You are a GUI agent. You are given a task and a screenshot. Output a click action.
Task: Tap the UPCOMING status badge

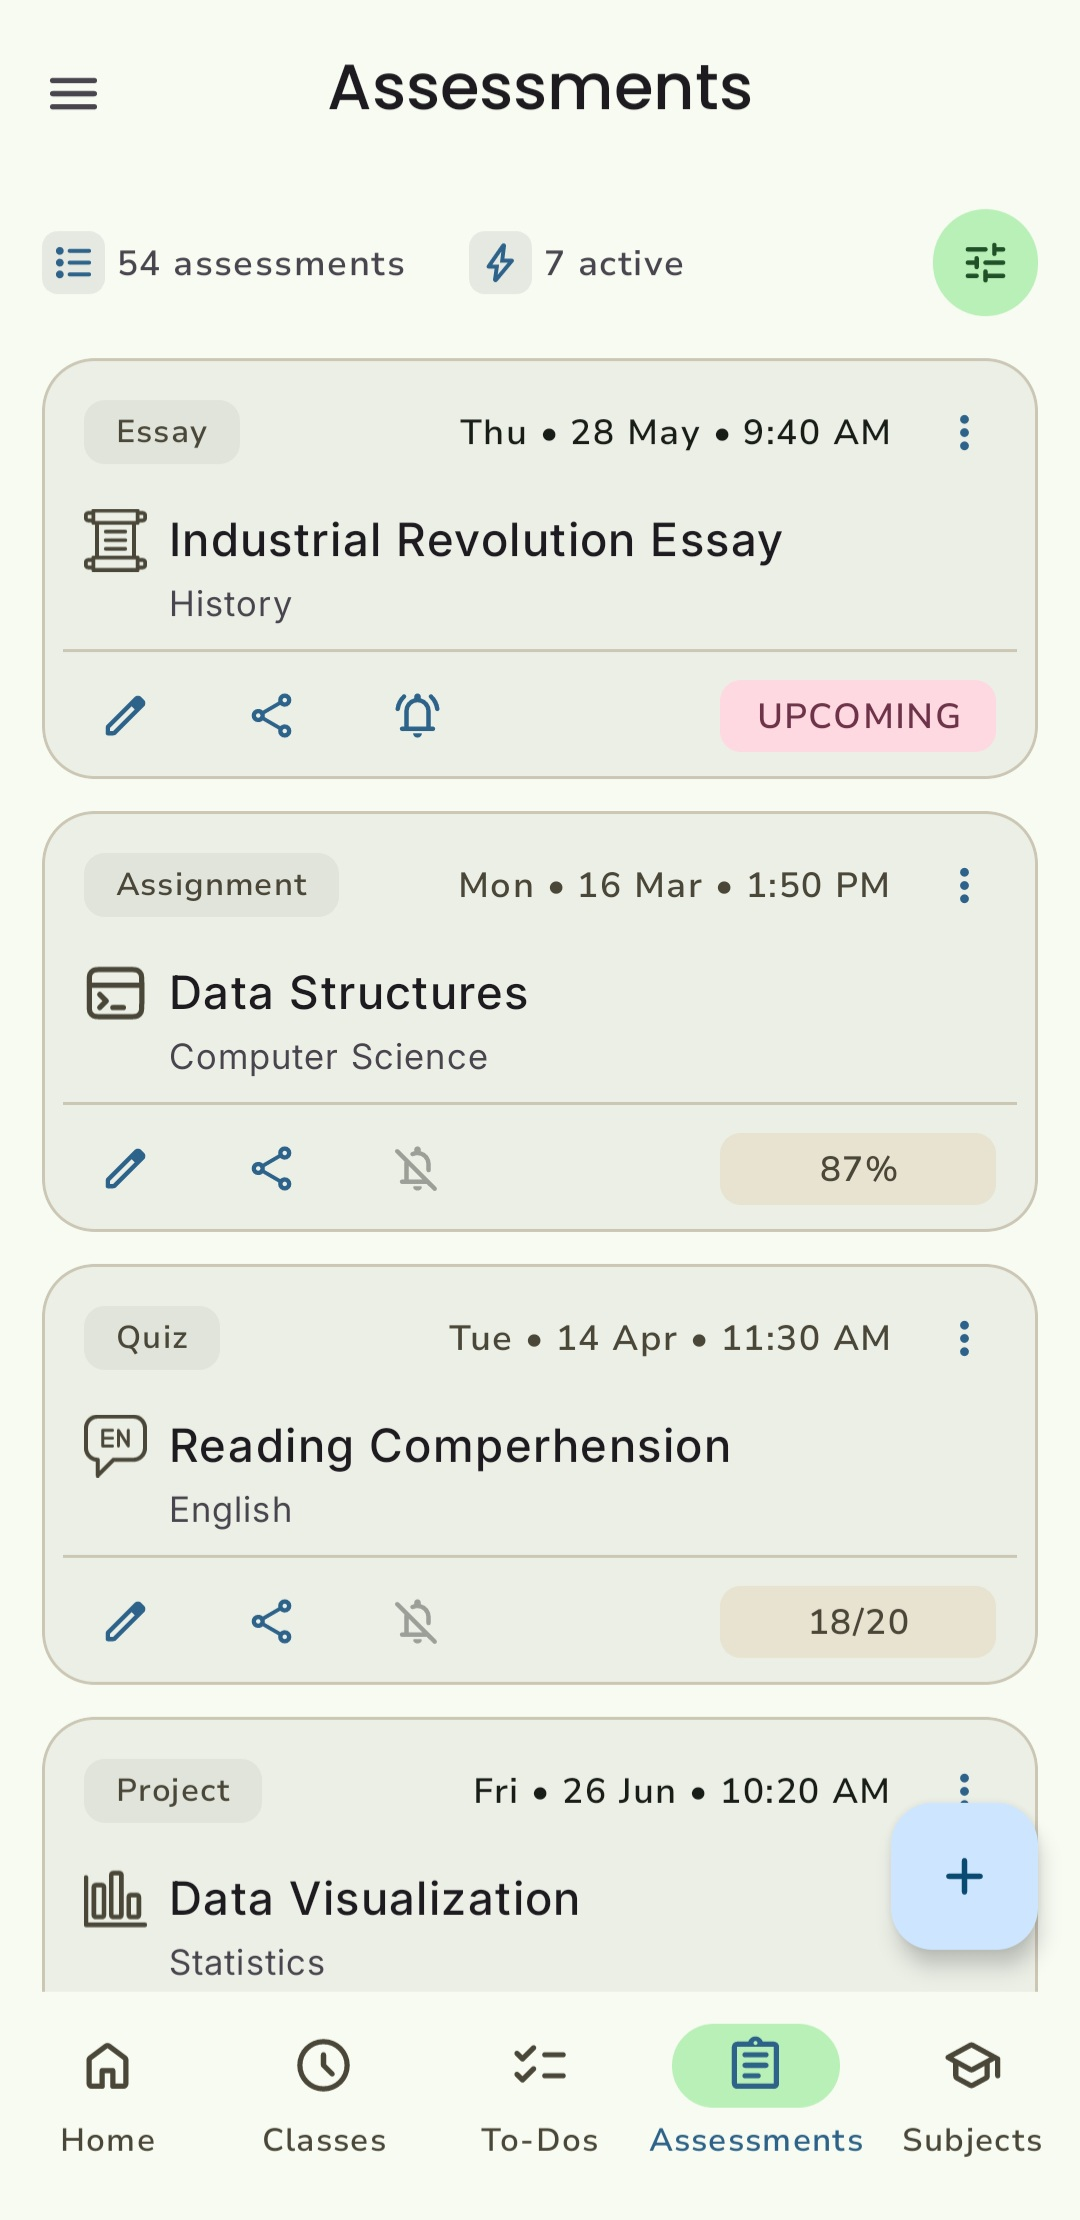[x=858, y=716]
